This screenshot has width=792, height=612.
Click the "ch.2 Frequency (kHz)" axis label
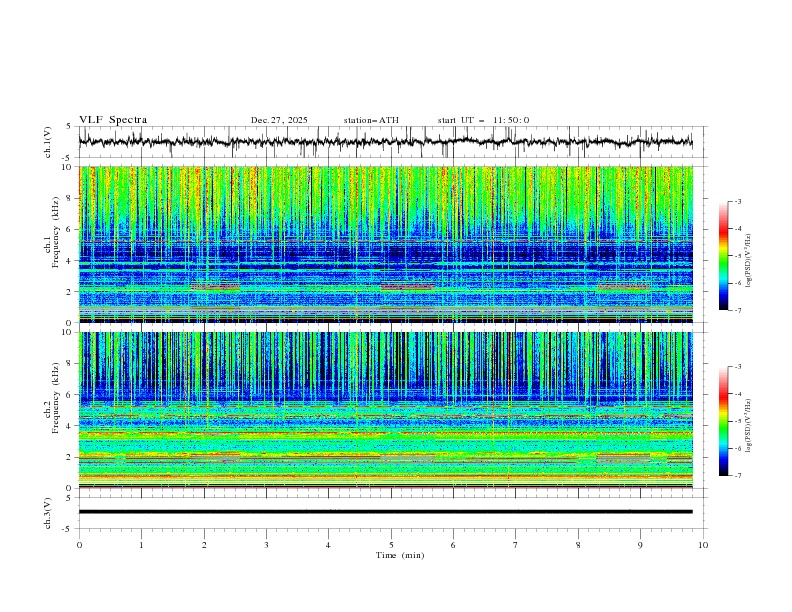coord(52,398)
